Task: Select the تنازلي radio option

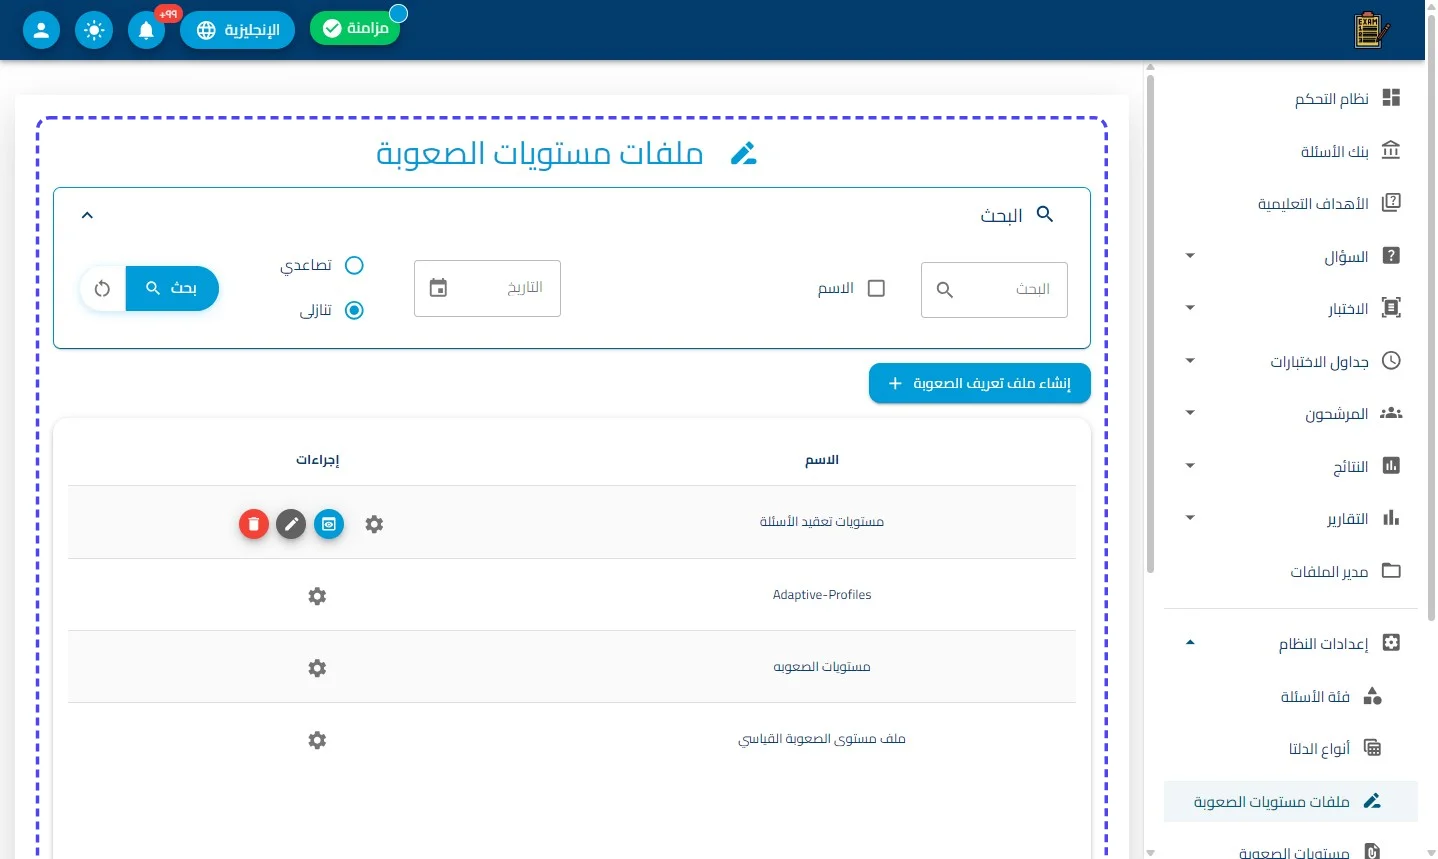Action: [x=354, y=310]
